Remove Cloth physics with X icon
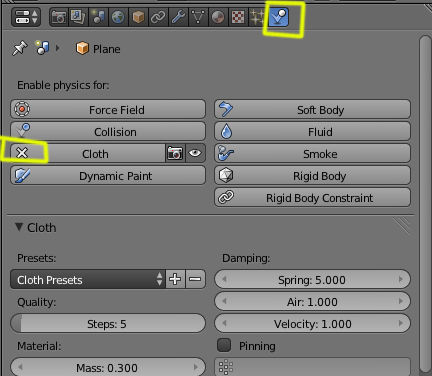Viewport: 432px width, 376px height. point(22,153)
